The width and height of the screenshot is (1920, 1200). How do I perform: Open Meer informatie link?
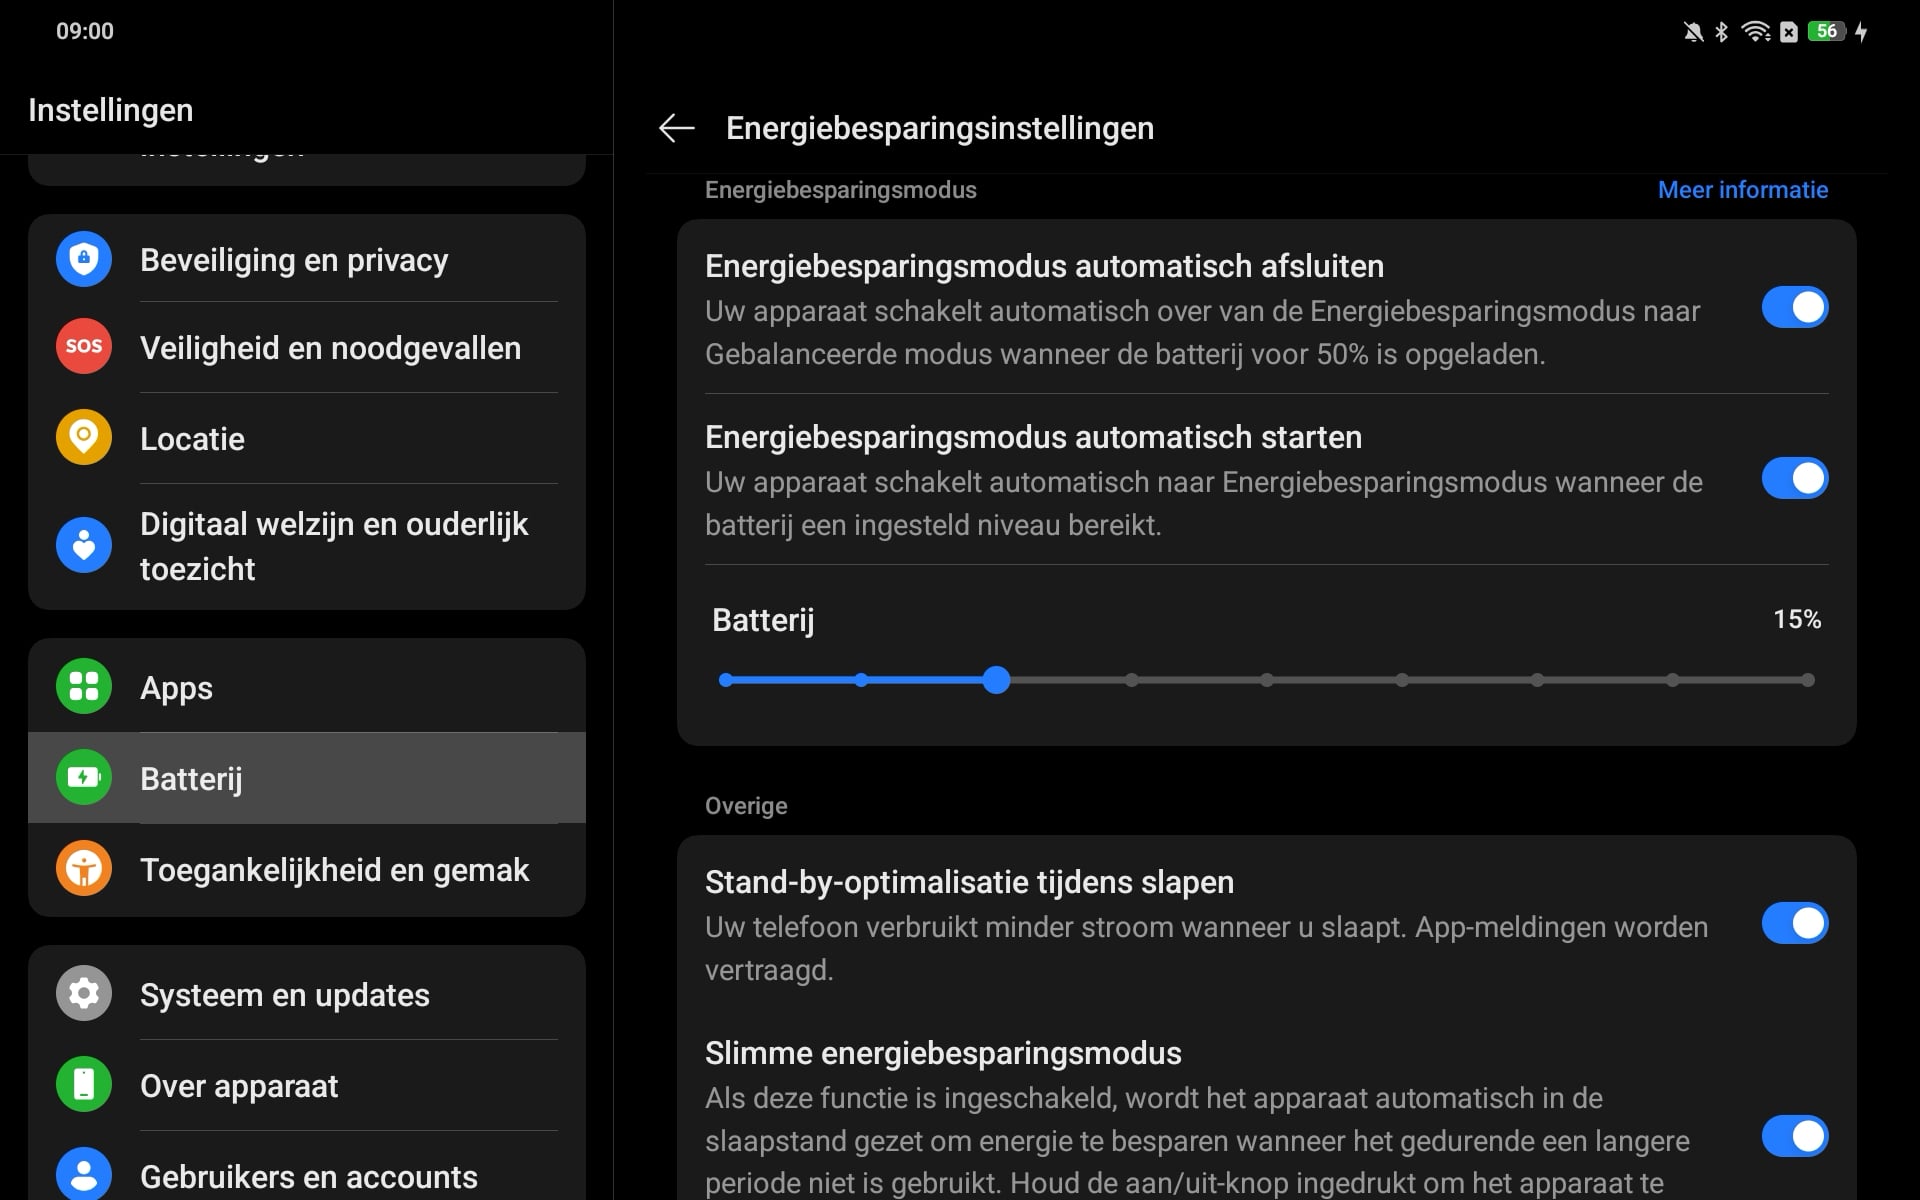click(1743, 190)
